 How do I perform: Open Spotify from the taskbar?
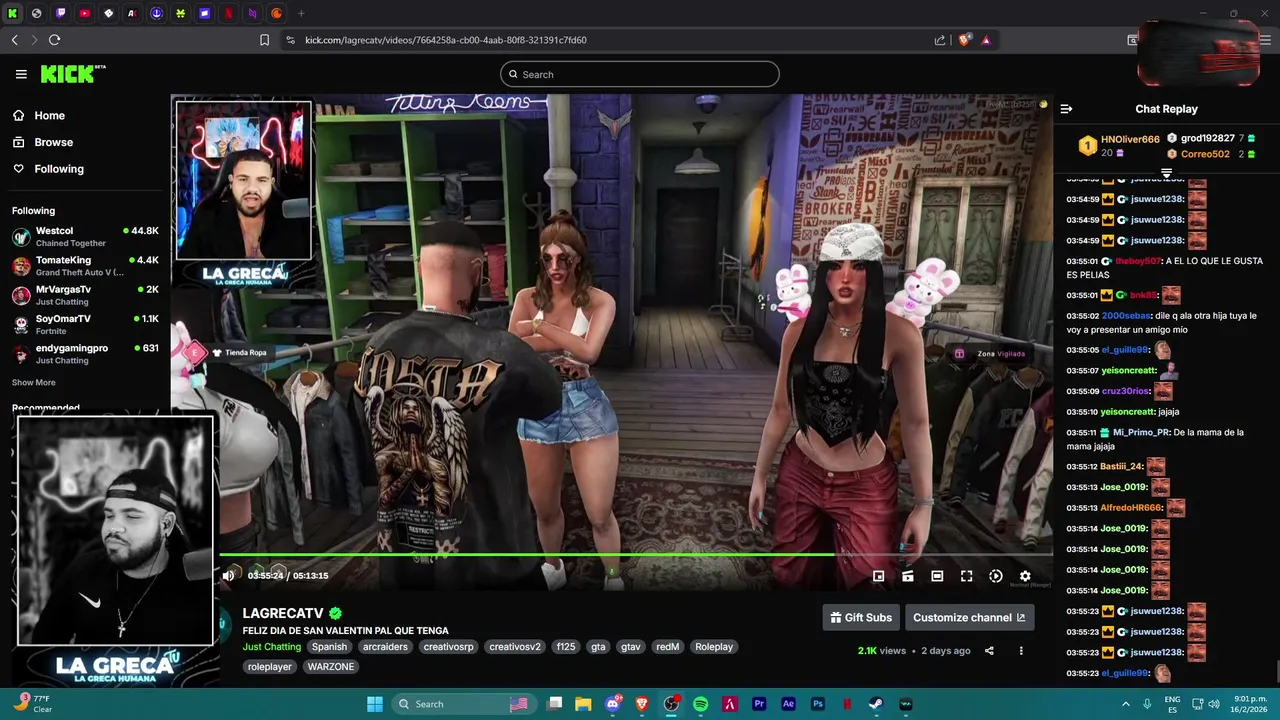[700, 704]
